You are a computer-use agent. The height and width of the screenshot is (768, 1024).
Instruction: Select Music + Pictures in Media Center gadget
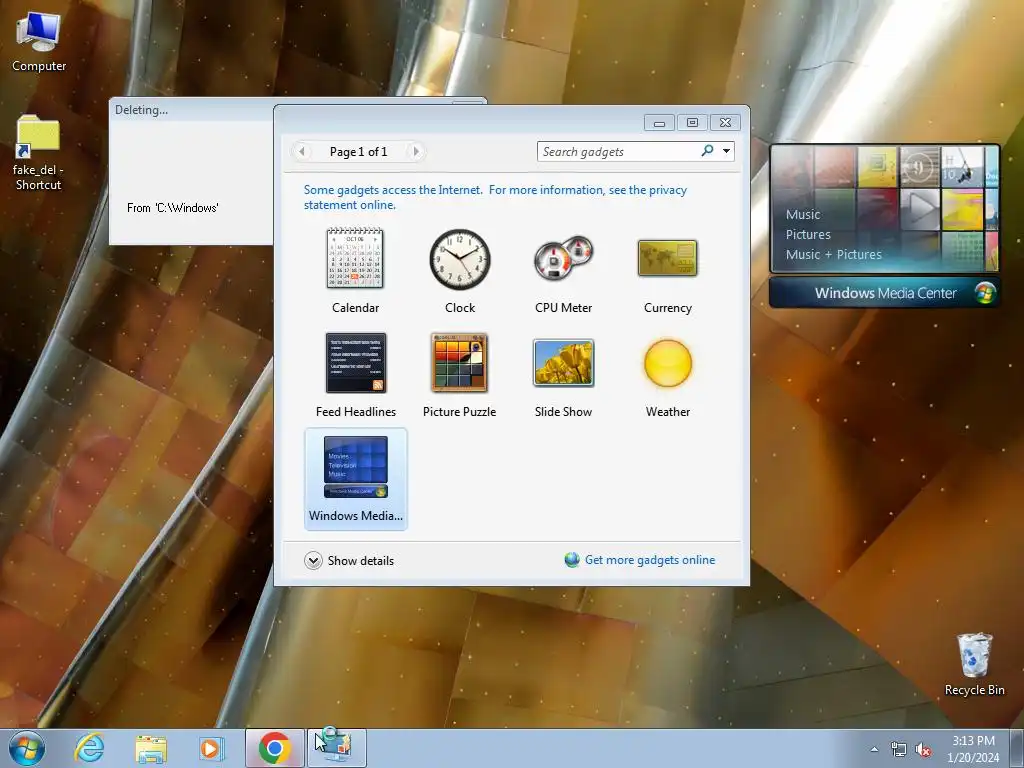833,254
